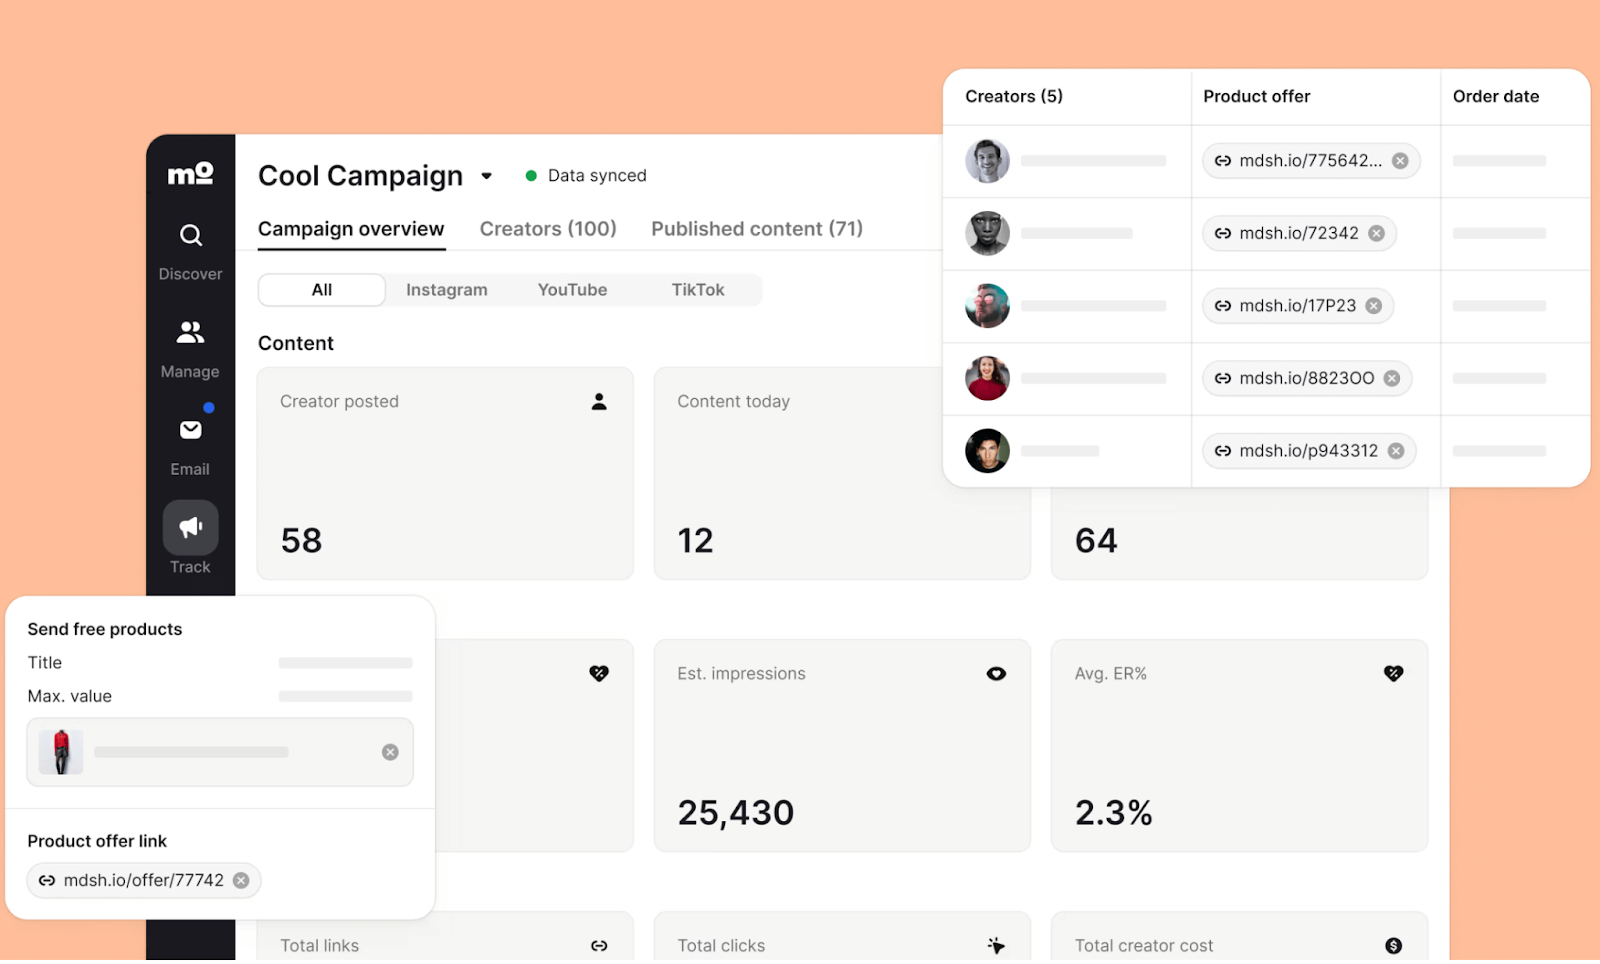The image size is (1600, 964).
Task: Open Published content (71) tab
Action: click(x=757, y=229)
